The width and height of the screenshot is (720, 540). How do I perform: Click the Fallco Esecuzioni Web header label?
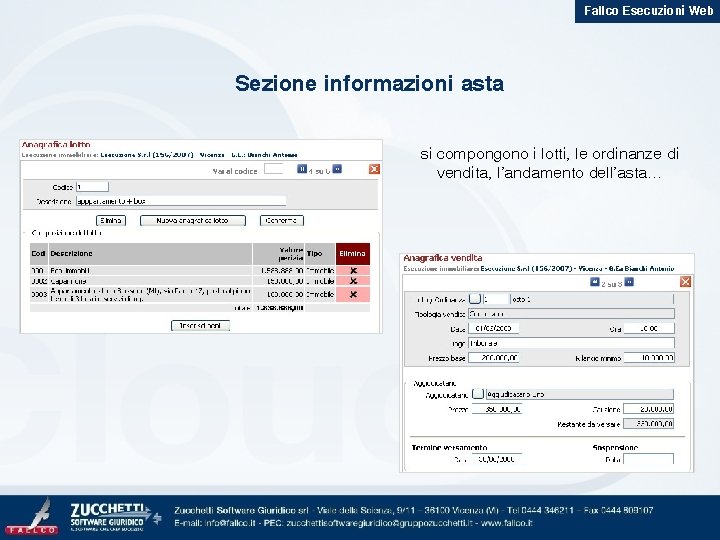648,10
